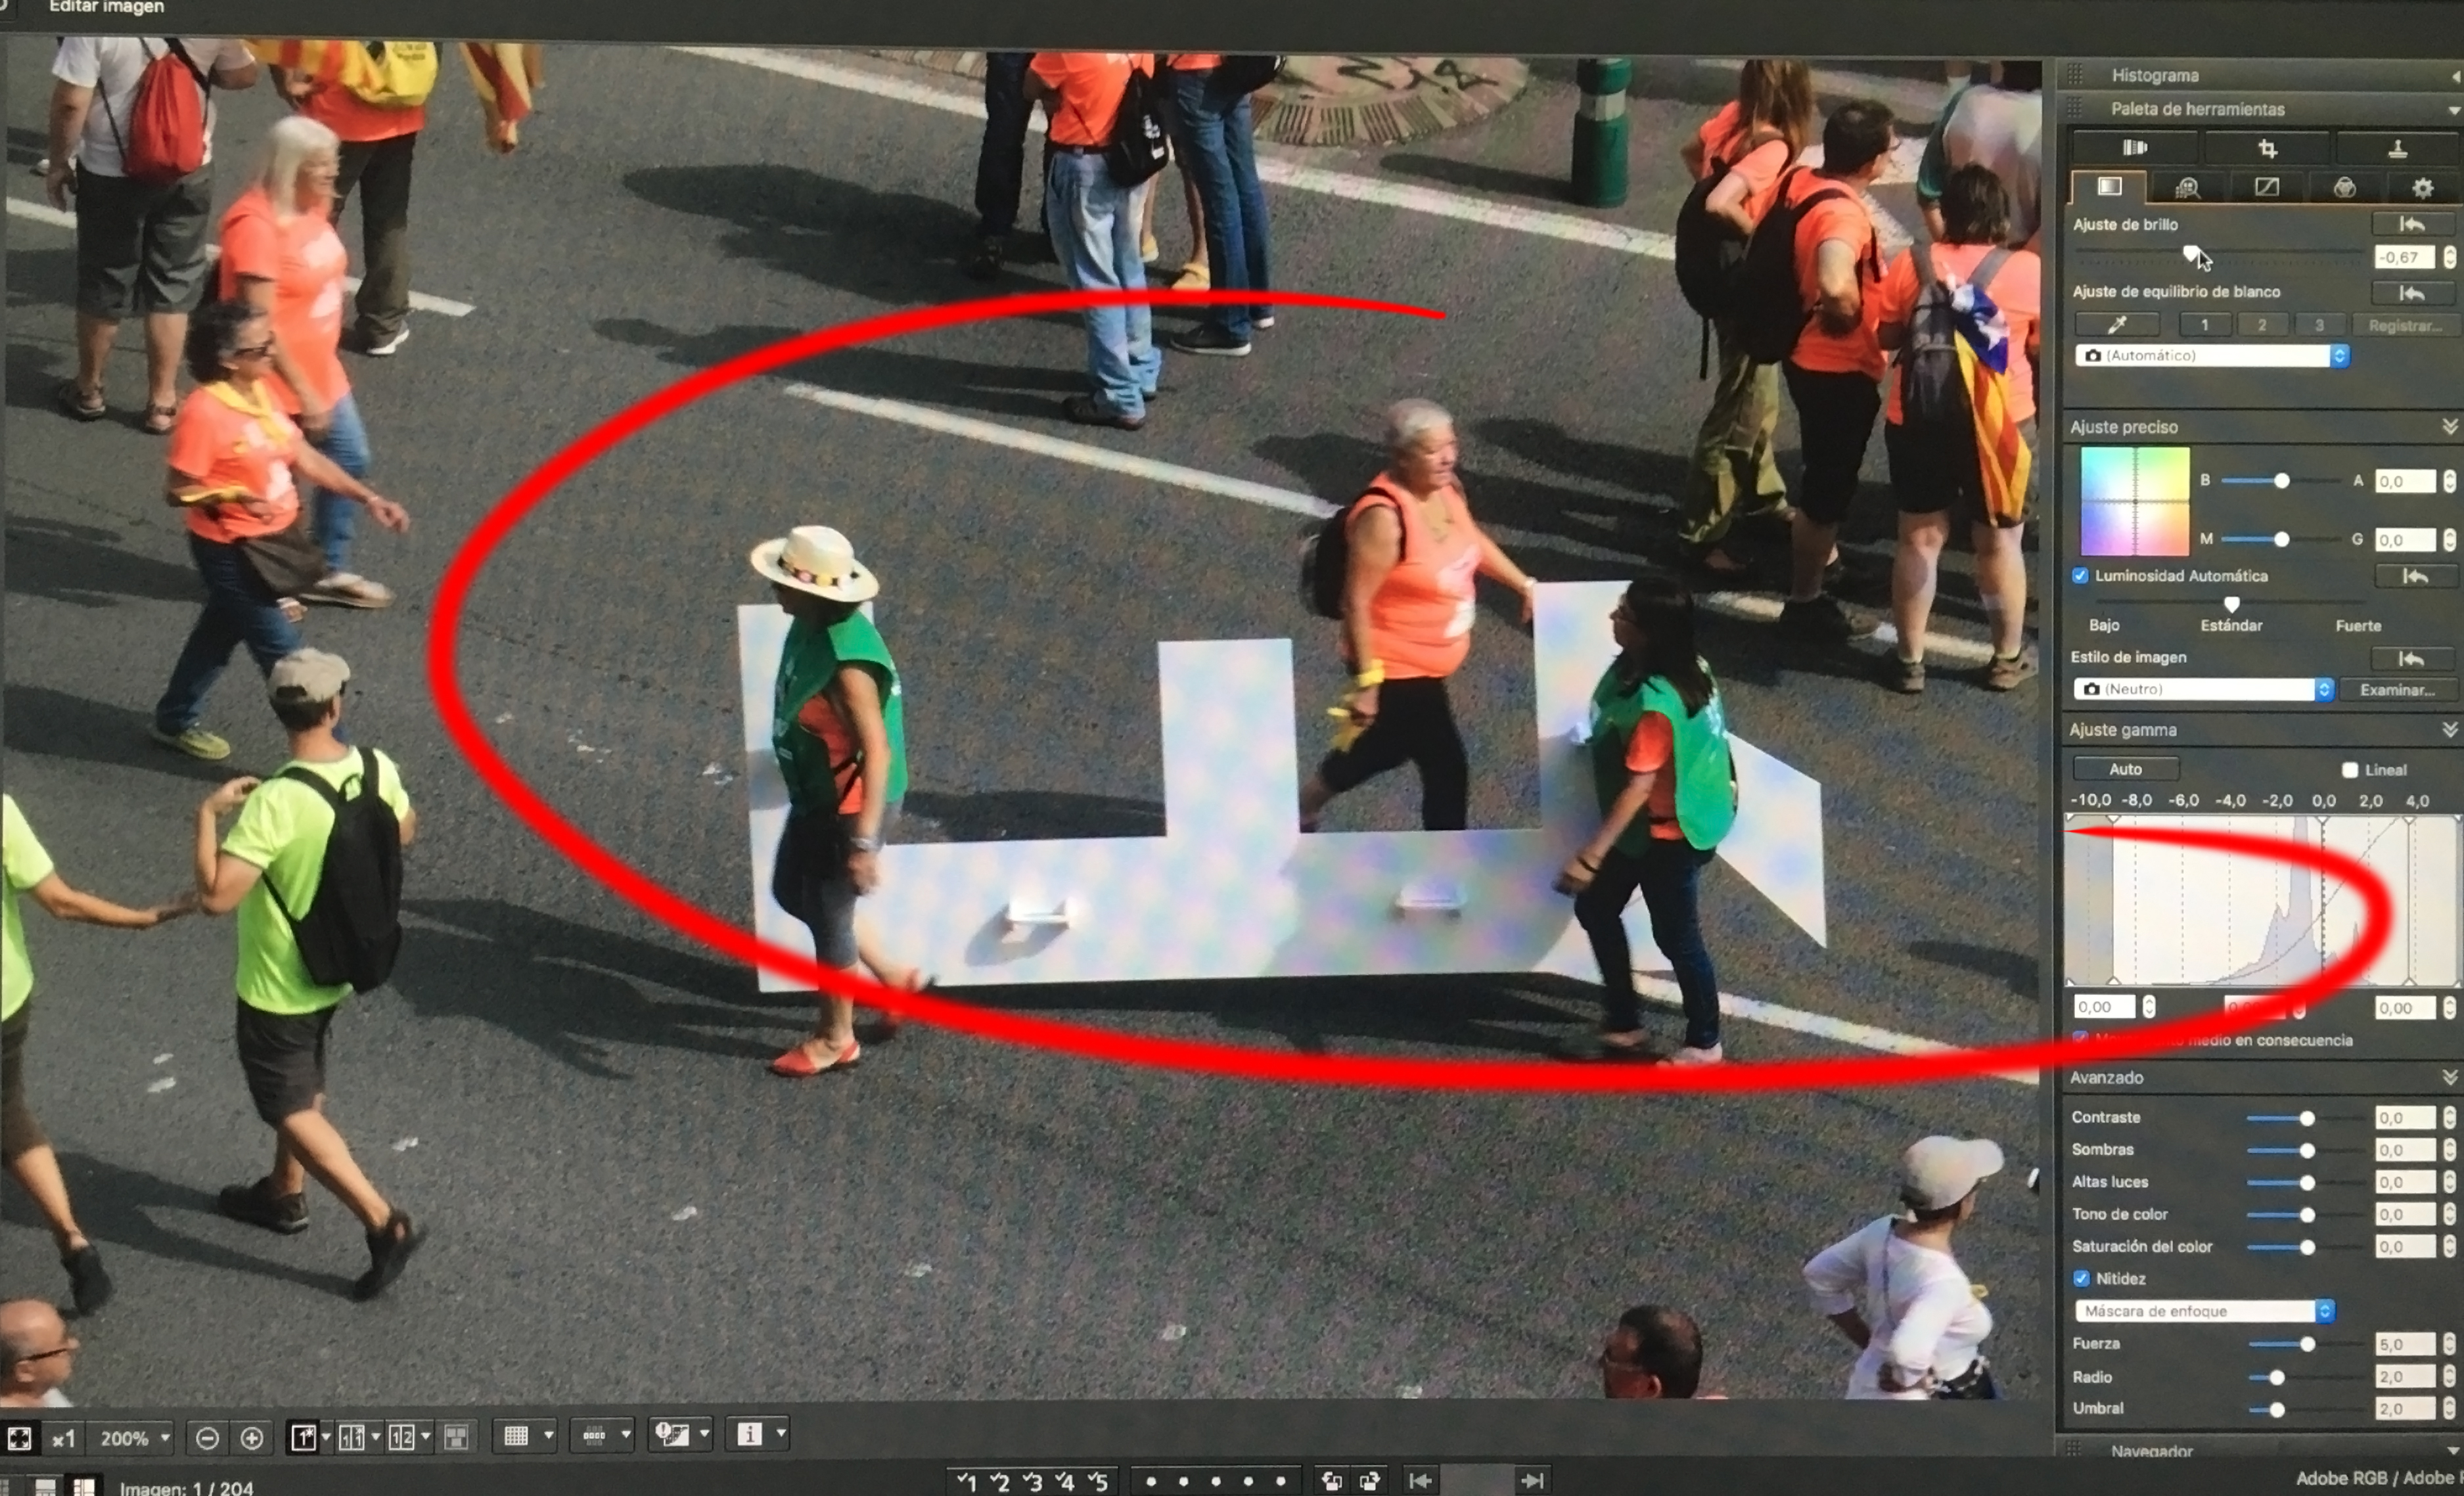2464x1496 pixels.
Task: Click the Auto gamma button
Action: click(x=2125, y=769)
